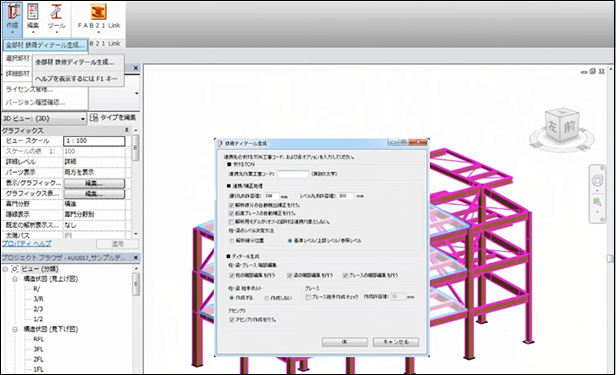Select the 2FL view in tree

[x=38, y=359]
